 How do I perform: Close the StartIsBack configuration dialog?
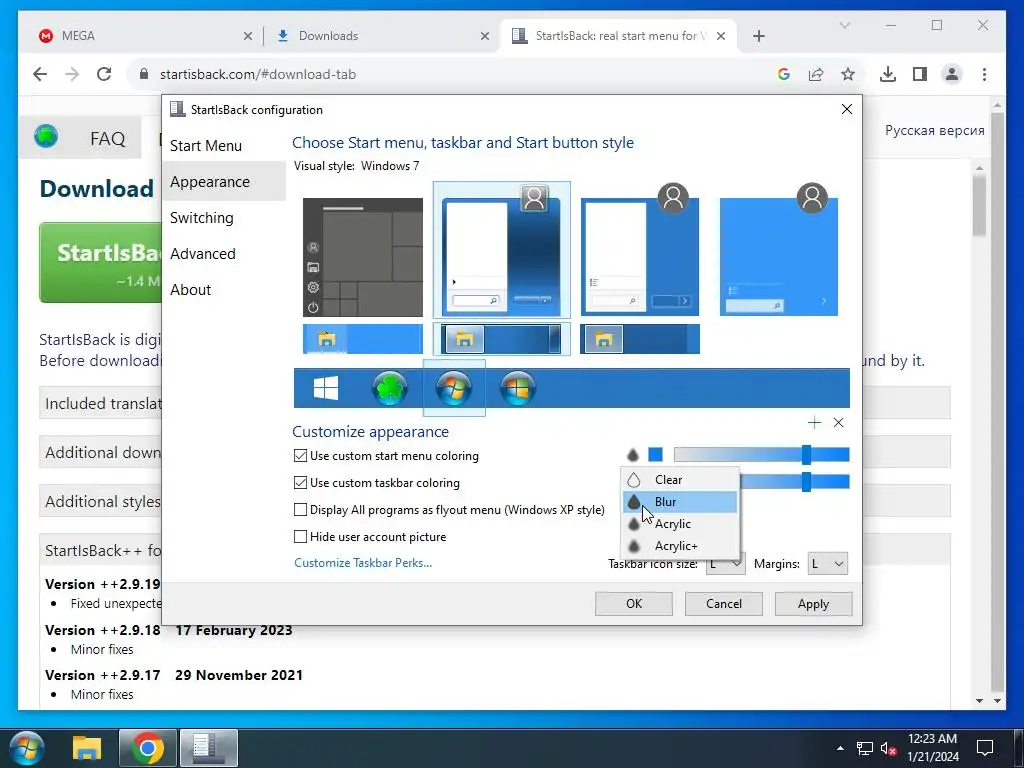point(846,109)
